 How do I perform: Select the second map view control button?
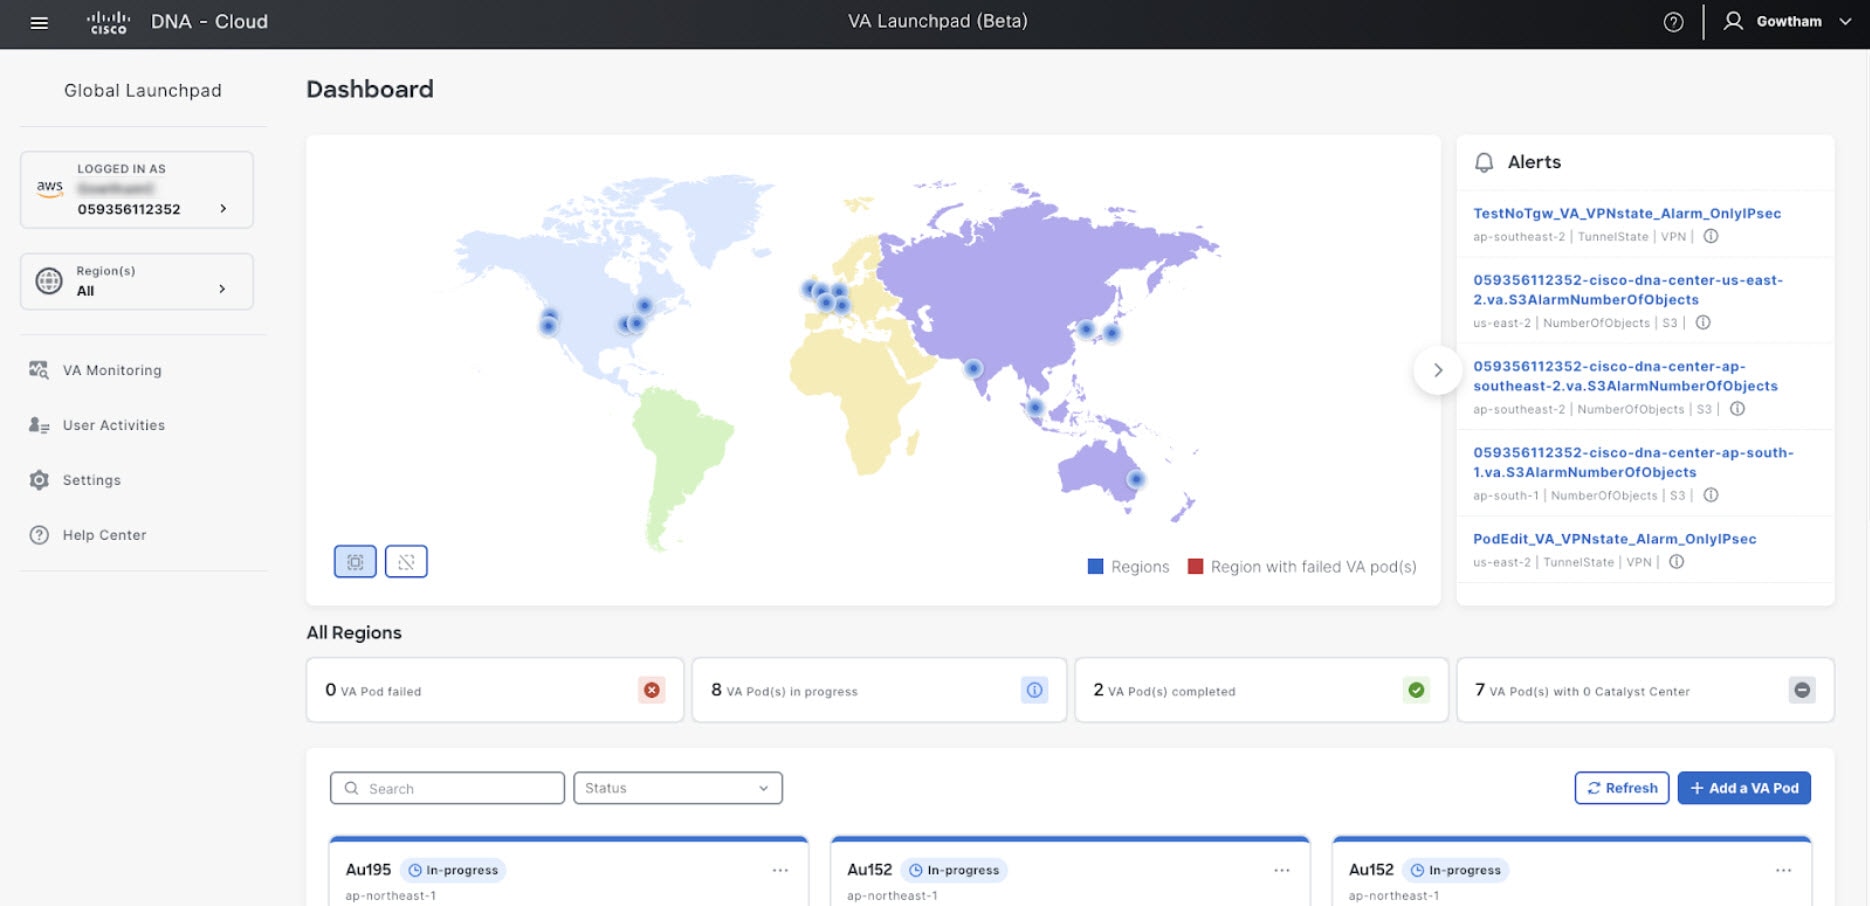[406, 562]
